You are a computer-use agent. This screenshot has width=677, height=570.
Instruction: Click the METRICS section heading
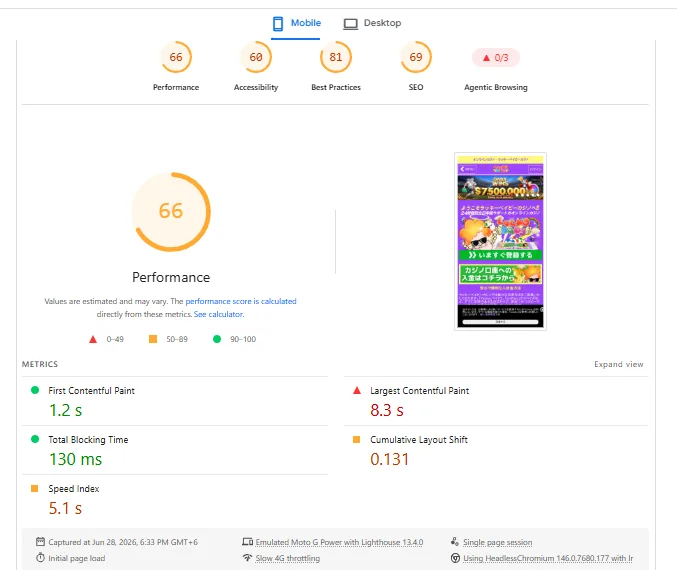pos(40,364)
